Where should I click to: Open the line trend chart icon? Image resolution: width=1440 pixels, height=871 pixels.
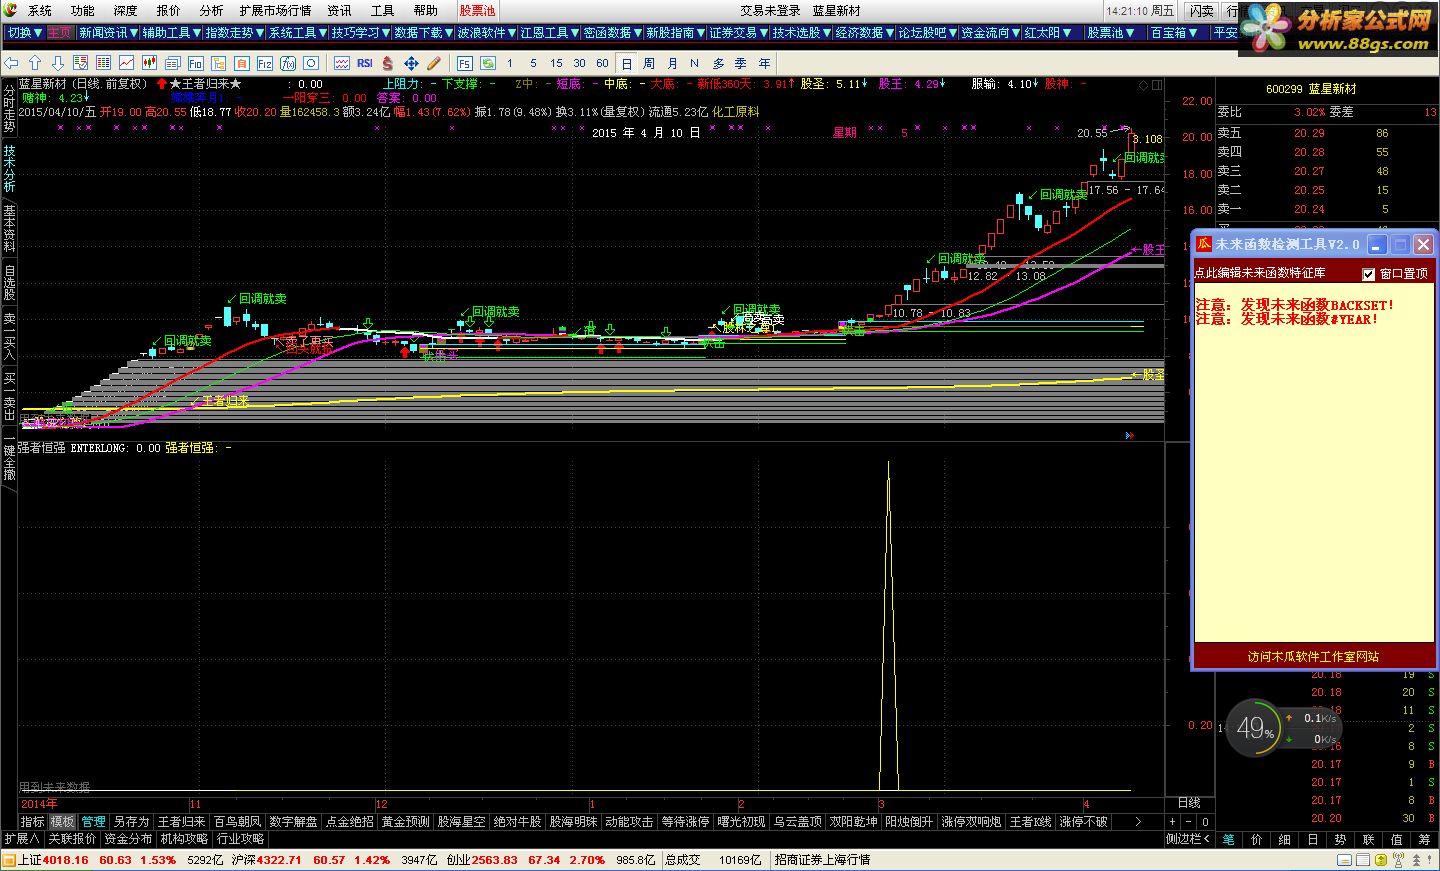tap(126, 63)
